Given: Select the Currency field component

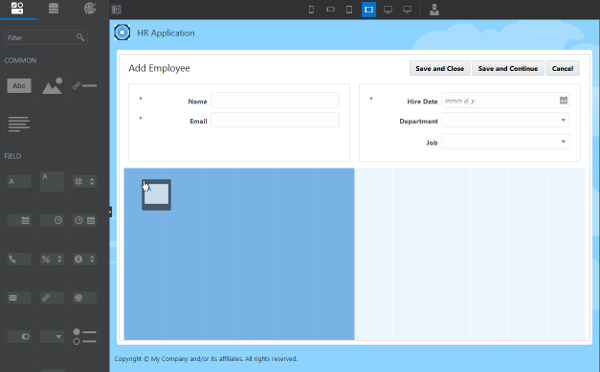Looking at the screenshot, I should tap(85, 259).
